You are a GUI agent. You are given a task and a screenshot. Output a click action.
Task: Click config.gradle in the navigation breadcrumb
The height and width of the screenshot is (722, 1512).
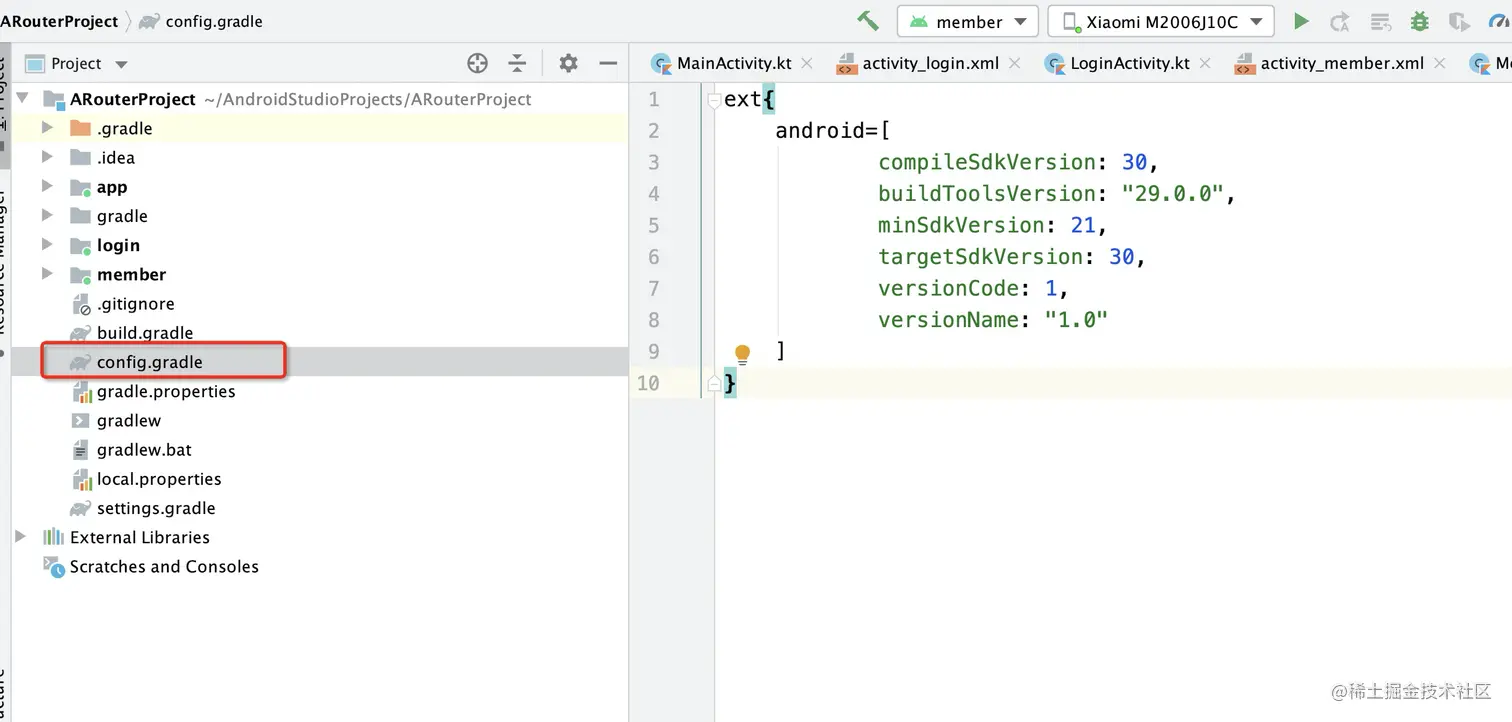click(x=214, y=21)
